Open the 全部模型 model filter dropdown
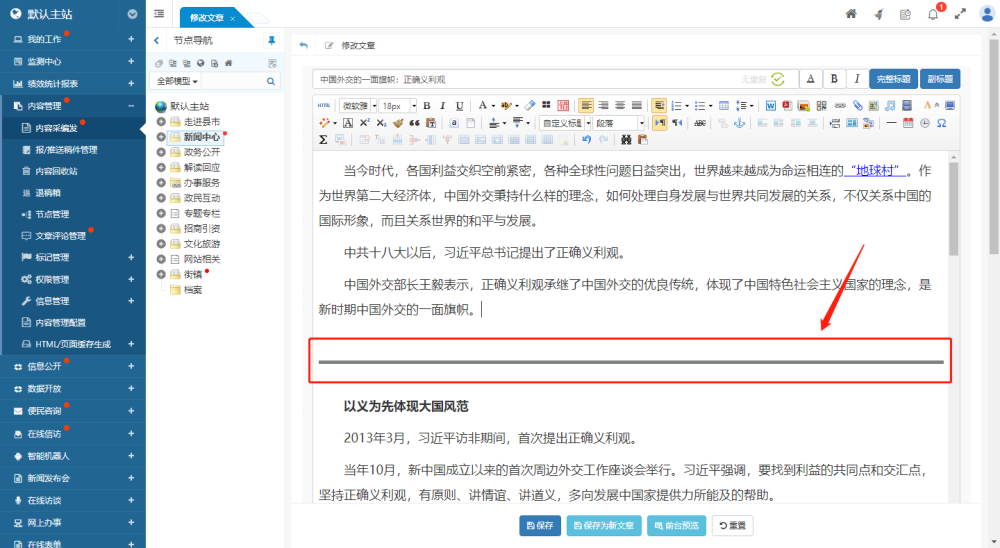 (x=175, y=80)
